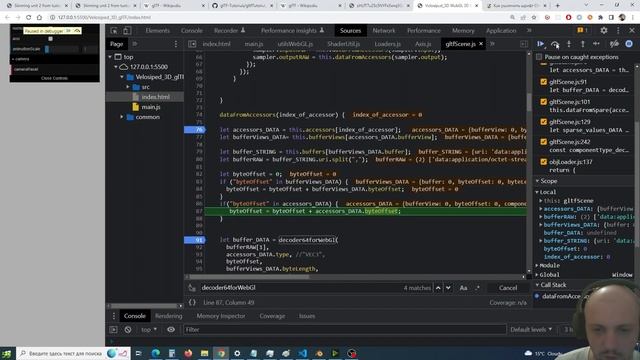The width and height of the screenshot is (640, 360).
Task: Expand the common folder
Action: tap(122, 117)
